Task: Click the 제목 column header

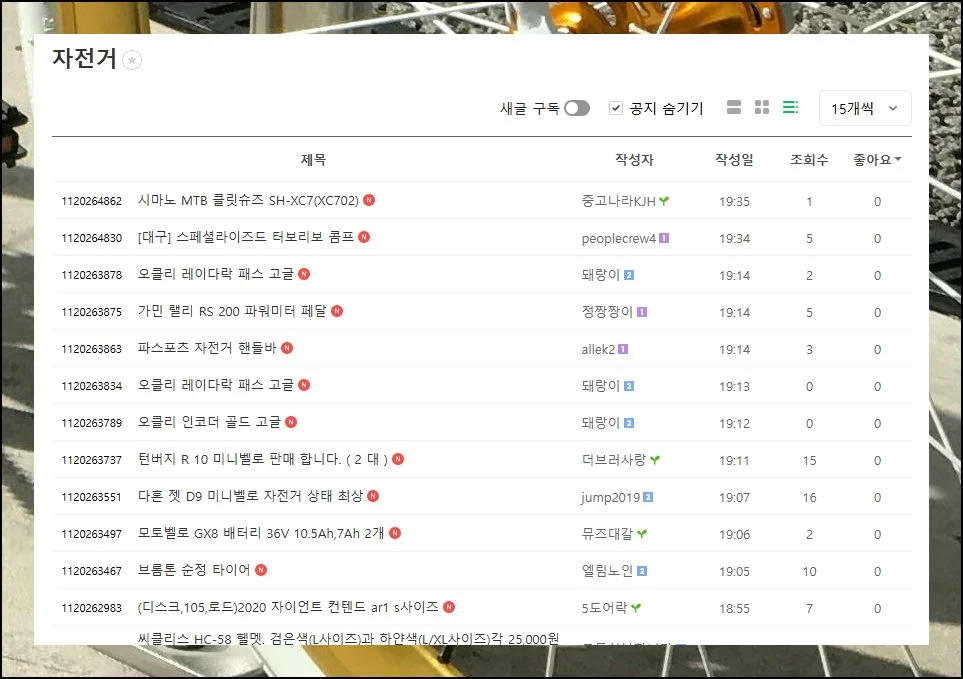Action: pyautogui.click(x=313, y=160)
